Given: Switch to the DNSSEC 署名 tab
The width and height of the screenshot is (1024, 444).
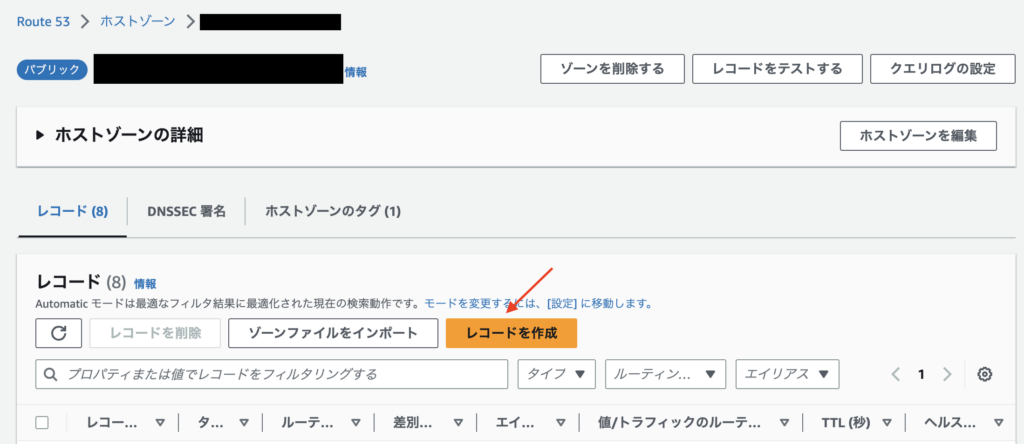Looking at the screenshot, I should [x=186, y=211].
